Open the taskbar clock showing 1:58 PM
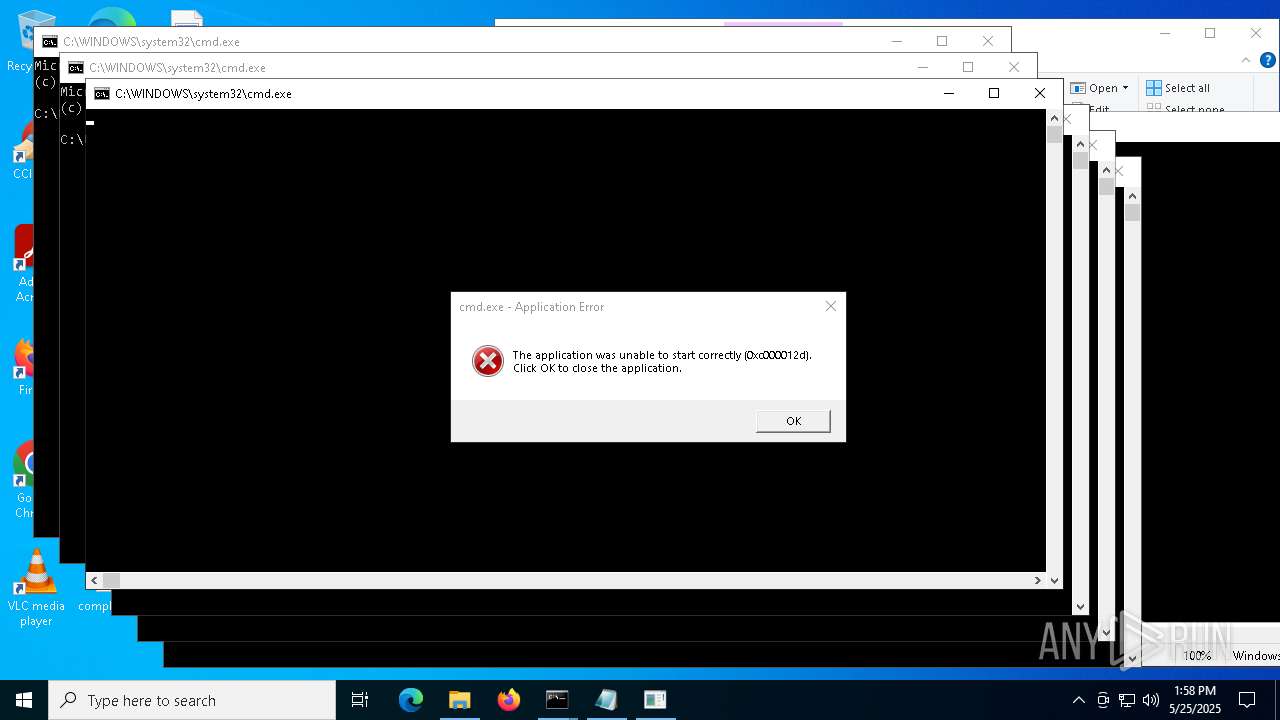This screenshot has width=1280, height=720. click(x=1195, y=700)
